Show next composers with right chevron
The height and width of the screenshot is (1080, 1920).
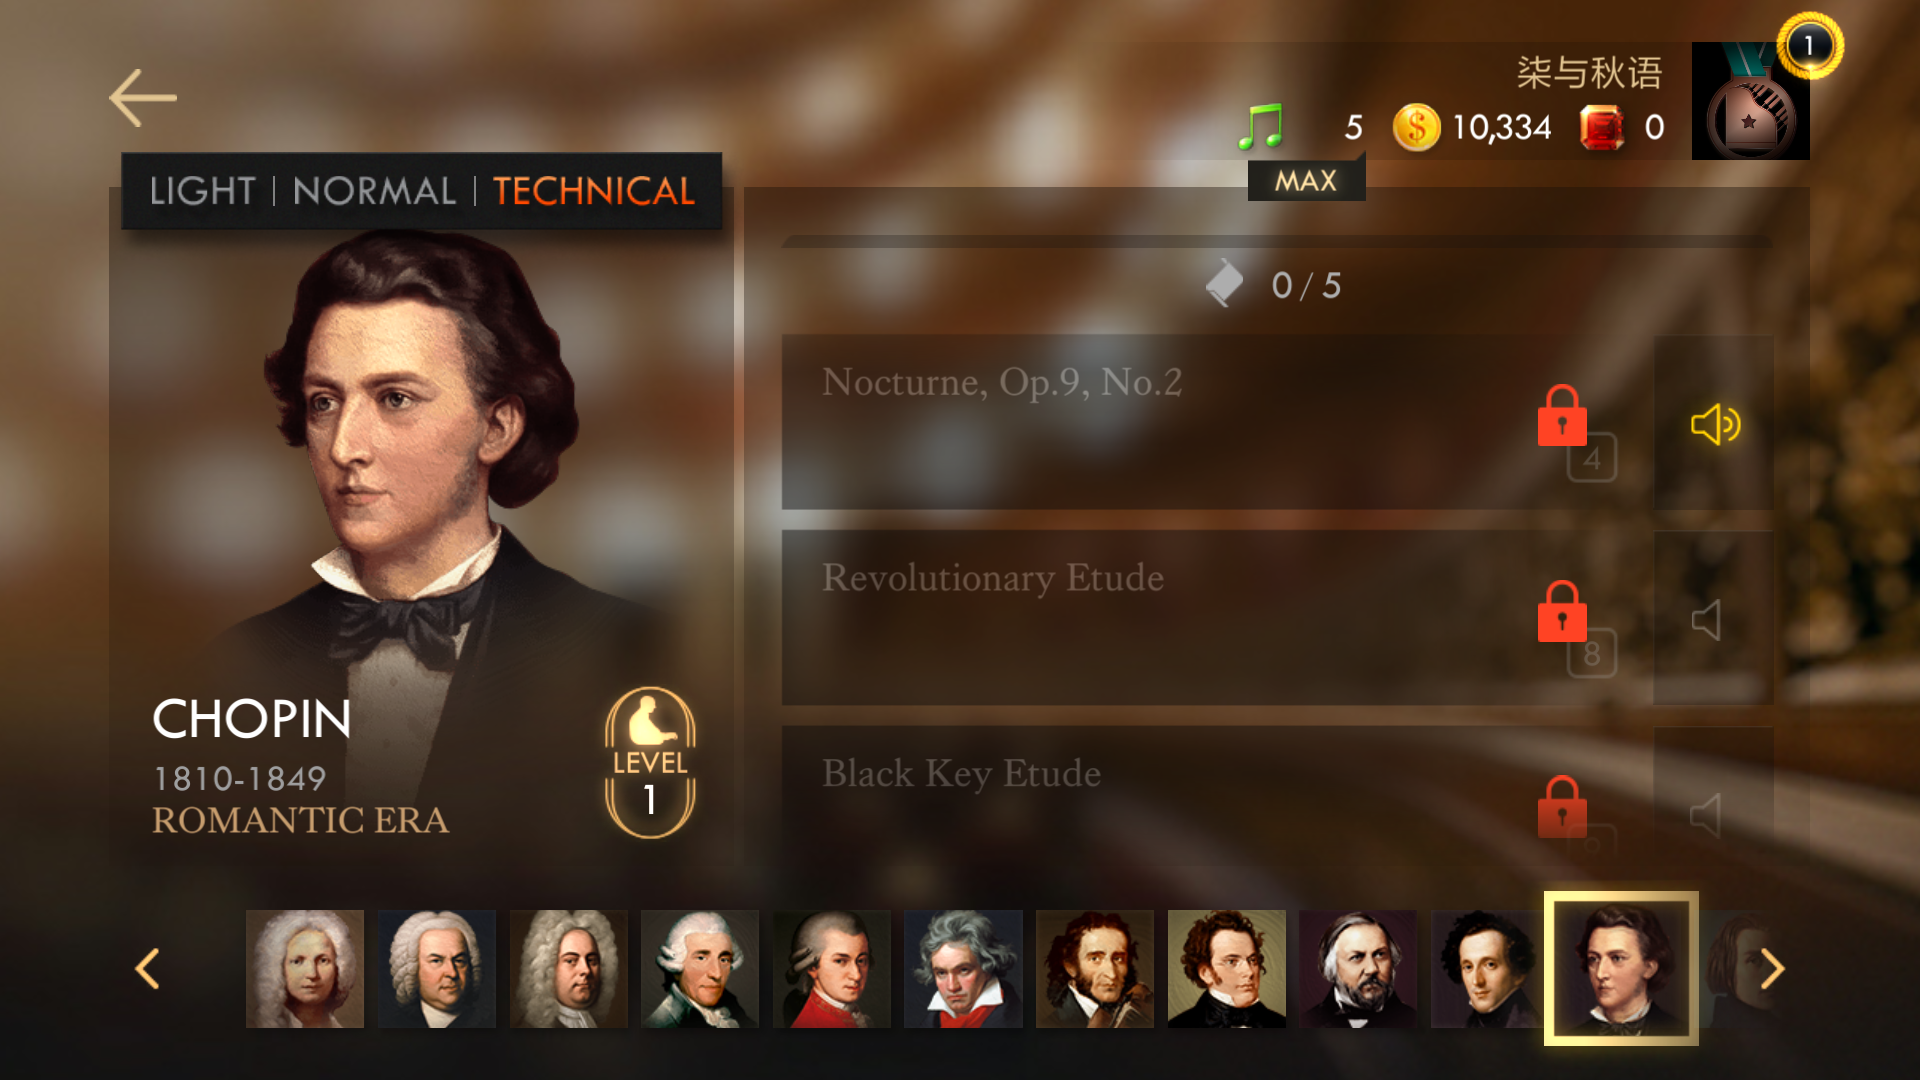tap(1772, 968)
